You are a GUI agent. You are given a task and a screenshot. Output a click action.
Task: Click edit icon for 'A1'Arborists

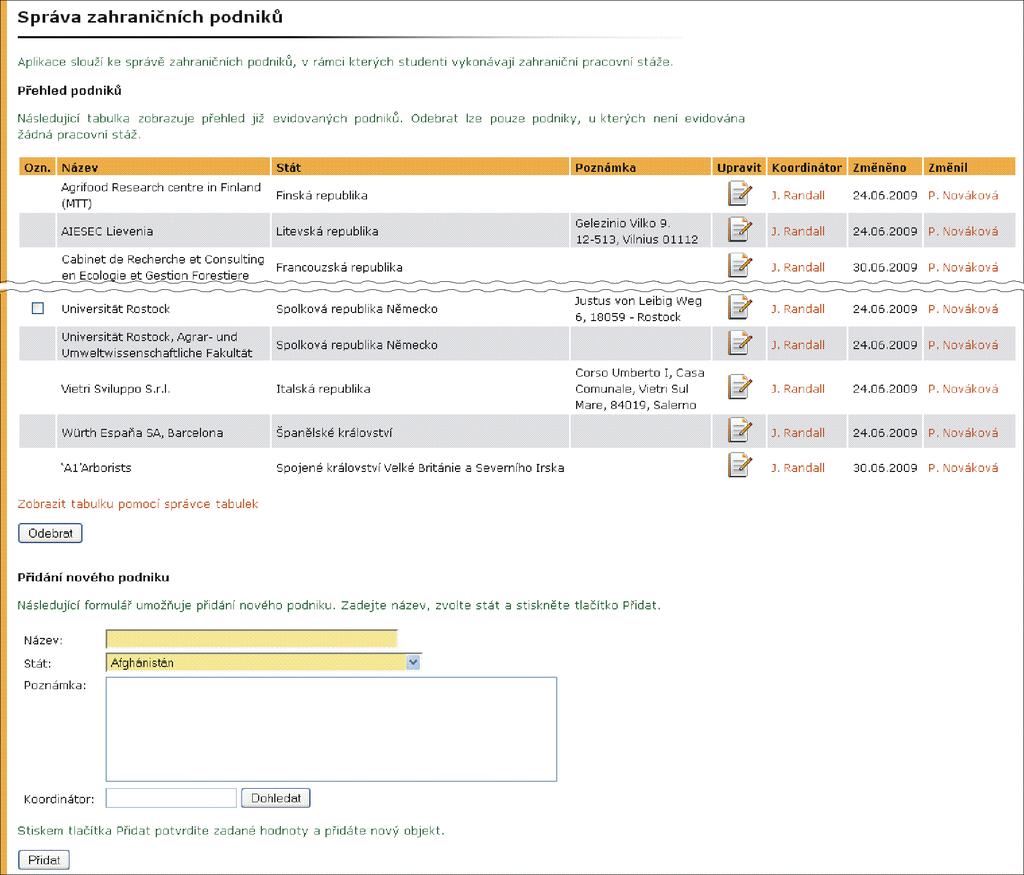[x=739, y=466]
